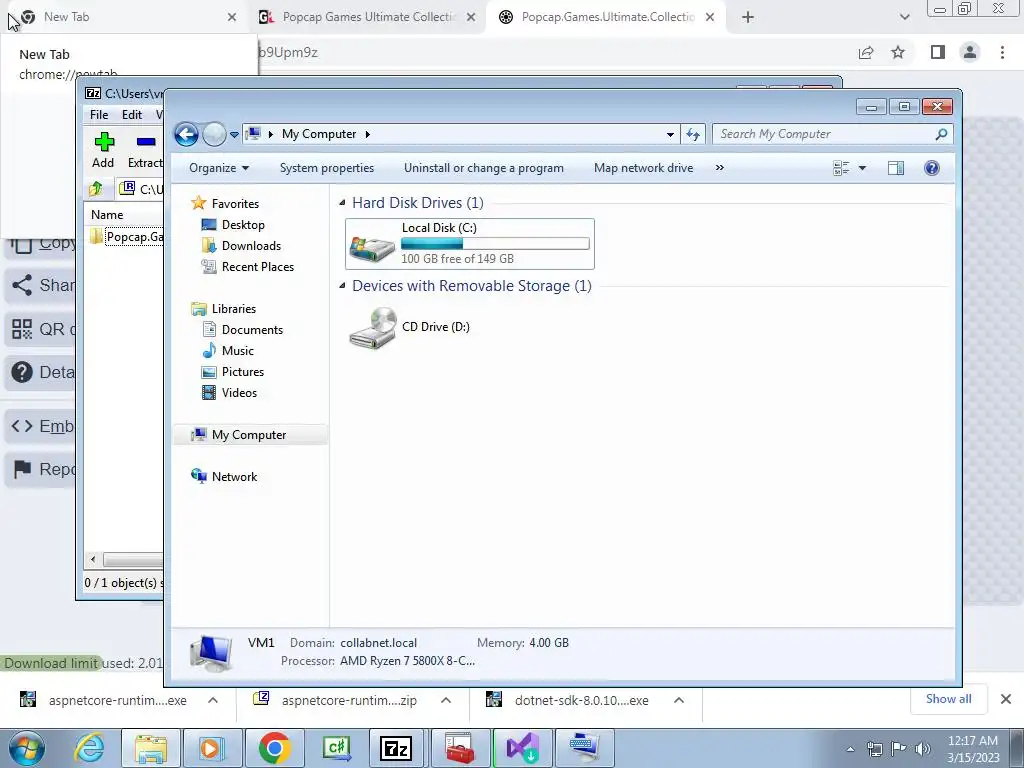Open the address bar history dropdown

(x=670, y=135)
